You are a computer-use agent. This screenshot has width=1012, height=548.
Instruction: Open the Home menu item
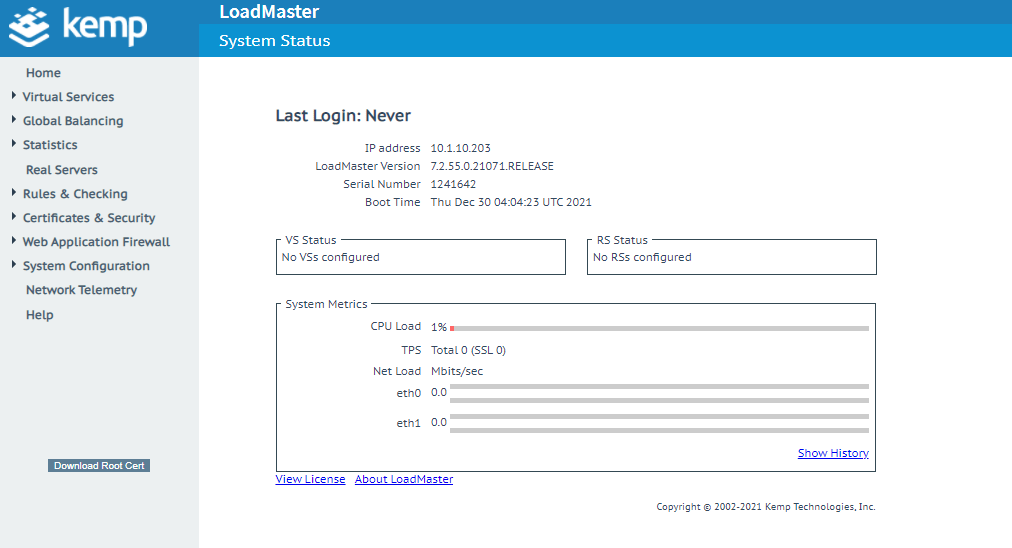(43, 73)
